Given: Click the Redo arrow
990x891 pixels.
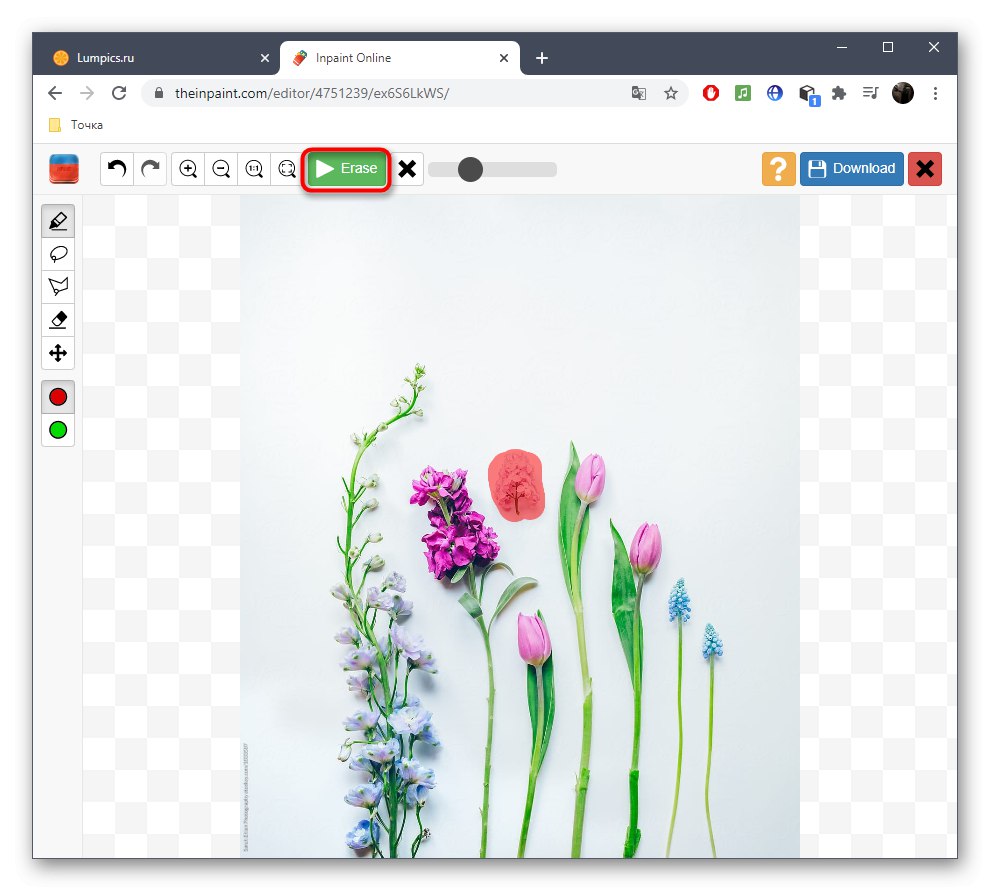Looking at the screenshot, I should pos(150,169).
